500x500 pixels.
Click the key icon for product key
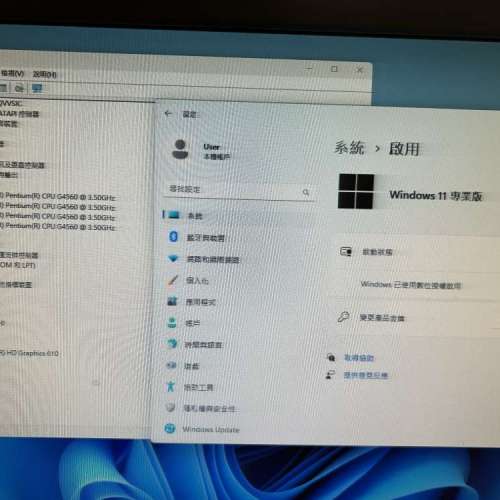coord(343,317)
